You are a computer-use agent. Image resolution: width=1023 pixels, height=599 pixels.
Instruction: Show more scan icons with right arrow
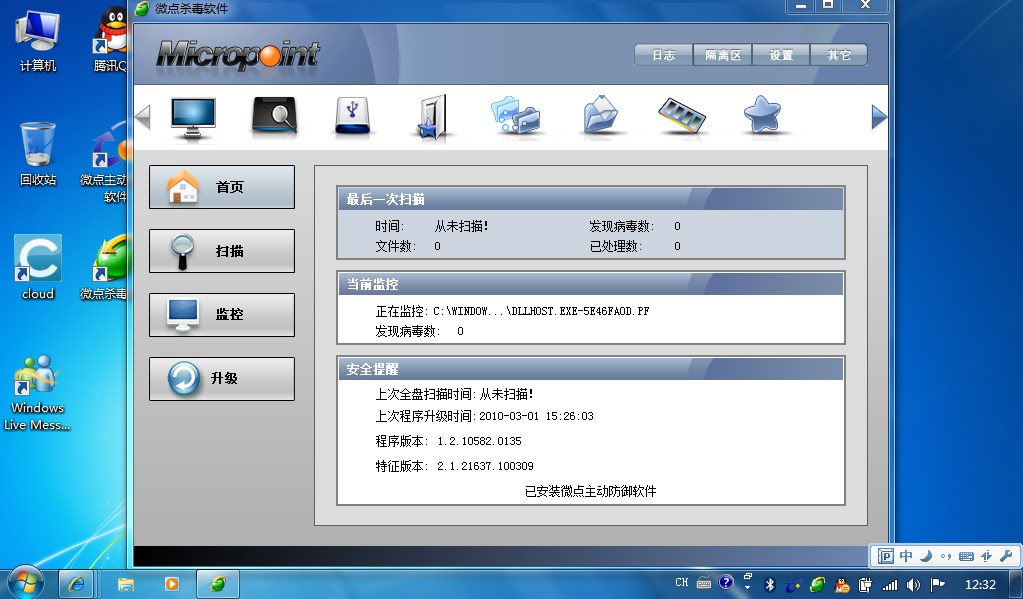(x=879, y=117)
